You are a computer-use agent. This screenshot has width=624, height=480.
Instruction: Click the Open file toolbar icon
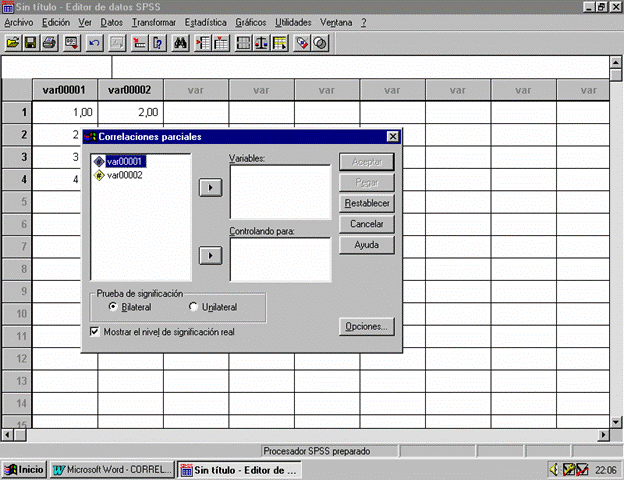(13, 43)
